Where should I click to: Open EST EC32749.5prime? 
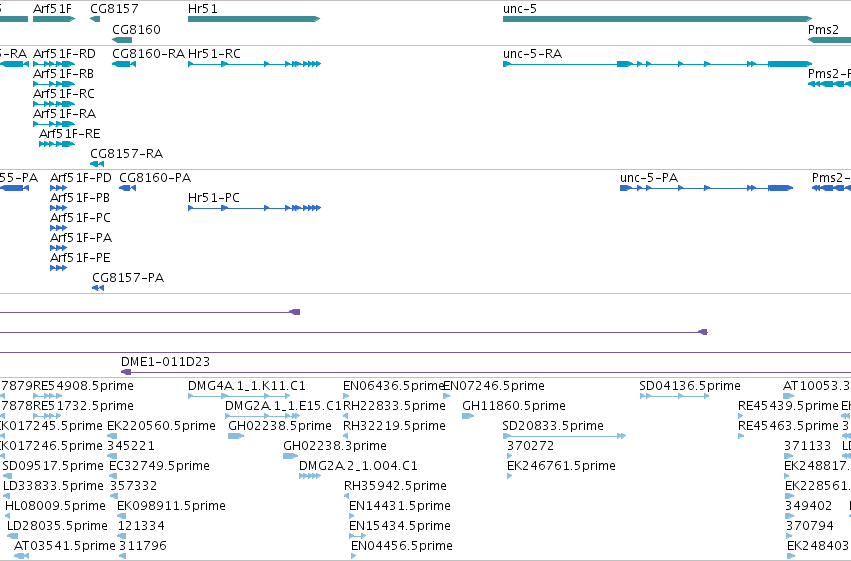159,466
